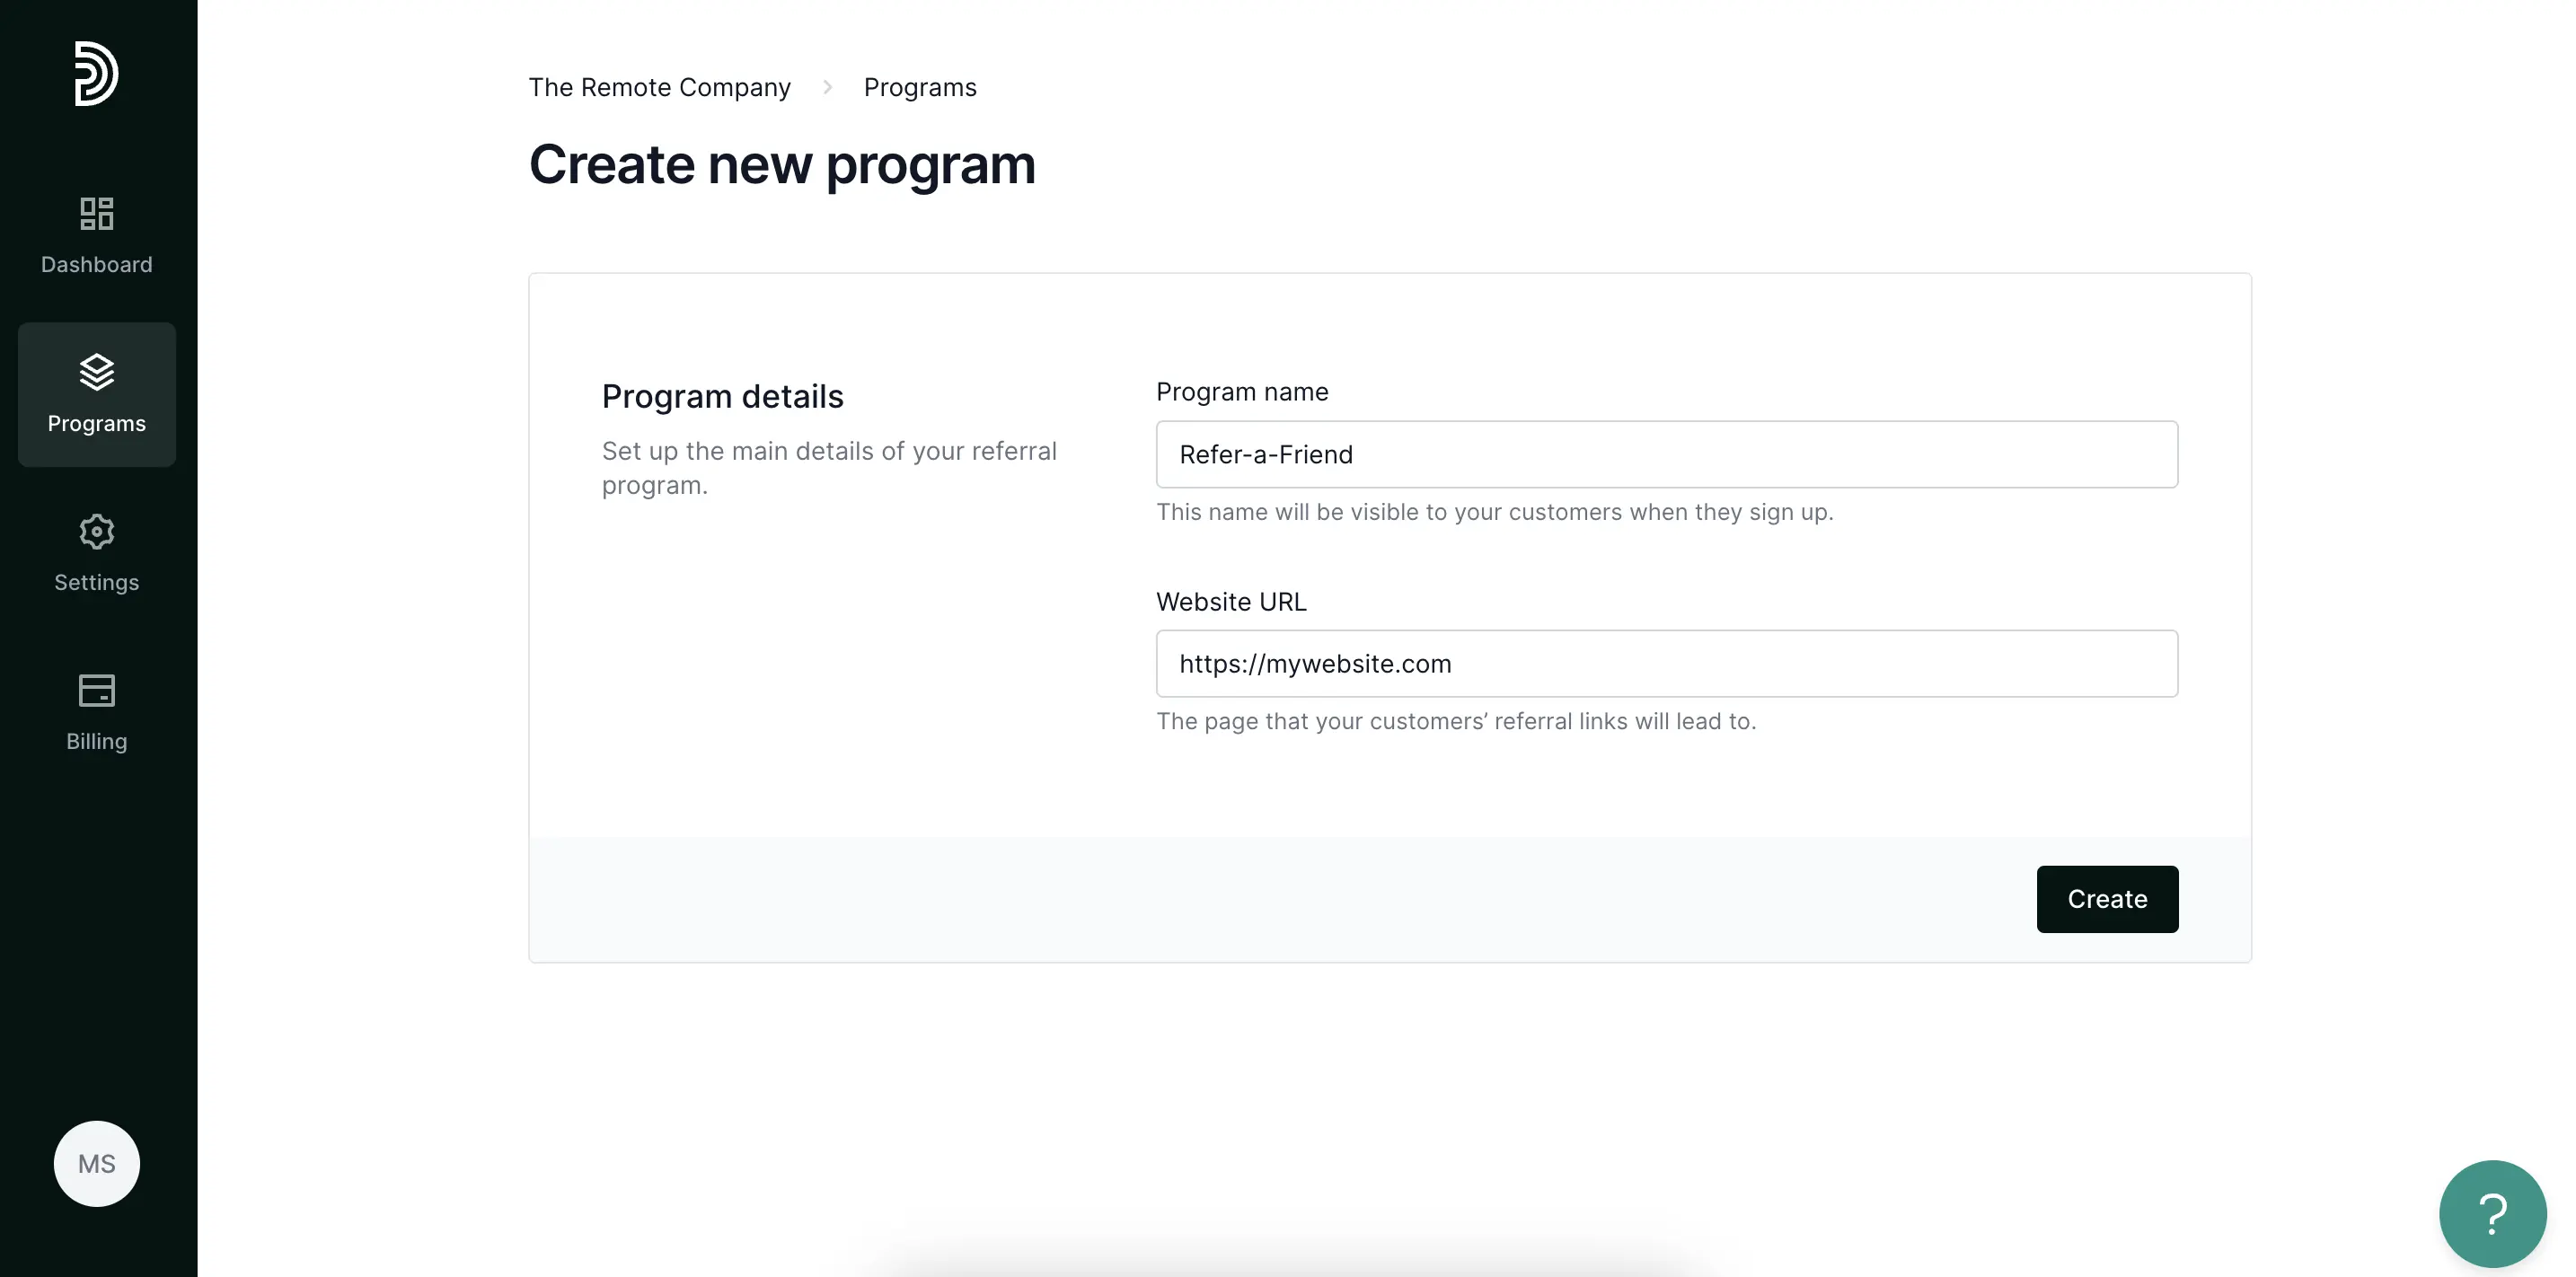Open the Settings gear icon
This screenshot has height=1277, width=2576.
point(96,531)
